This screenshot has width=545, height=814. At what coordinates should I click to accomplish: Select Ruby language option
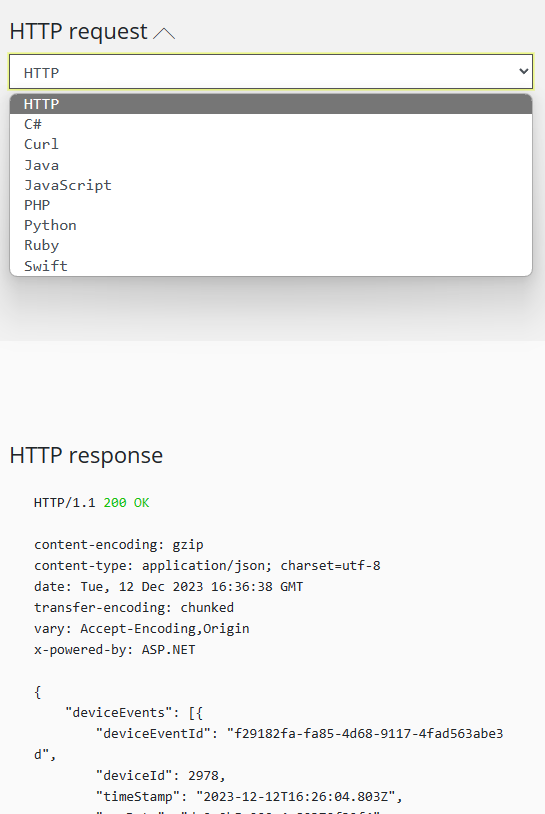tap(271, 246)
